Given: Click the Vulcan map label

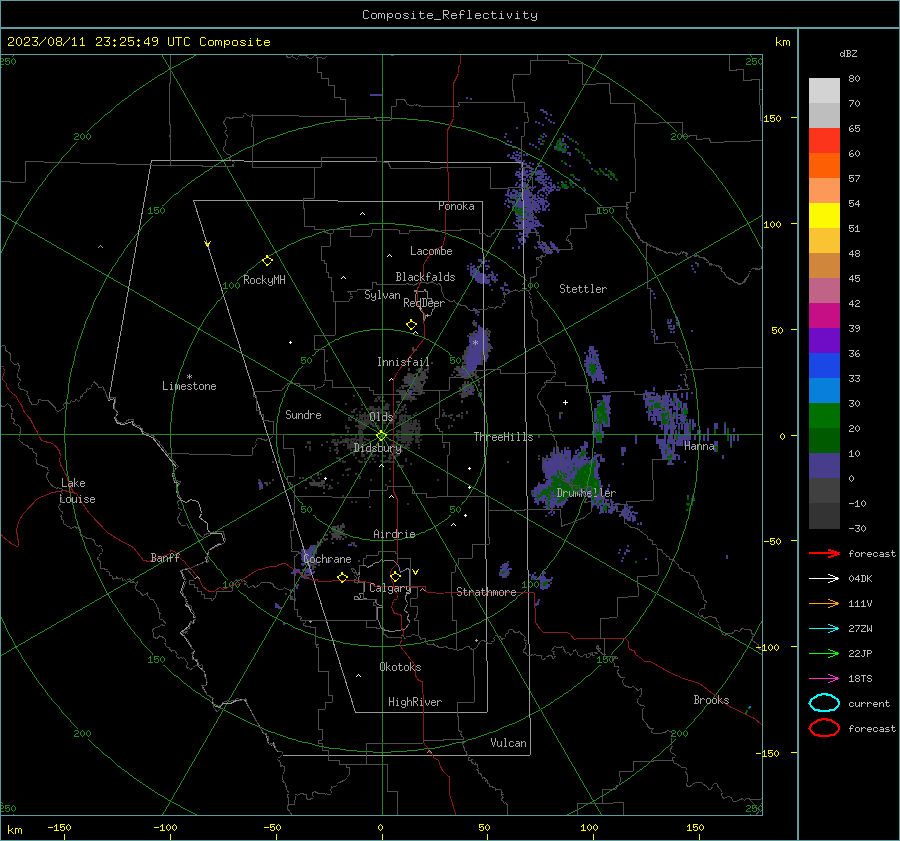Looking at the screenshot, I should click(509, 743).
